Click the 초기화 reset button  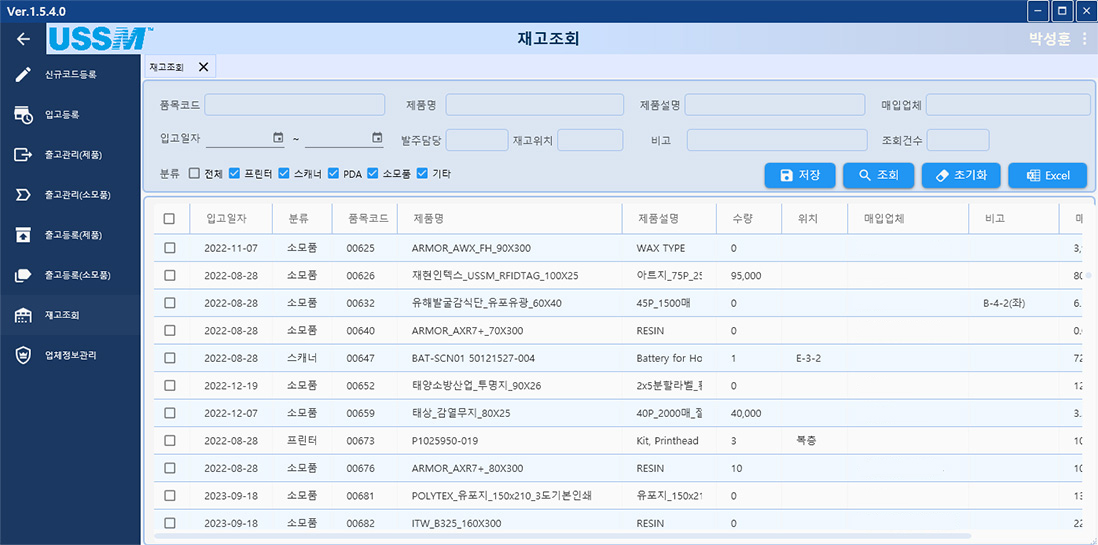(961, 176)
